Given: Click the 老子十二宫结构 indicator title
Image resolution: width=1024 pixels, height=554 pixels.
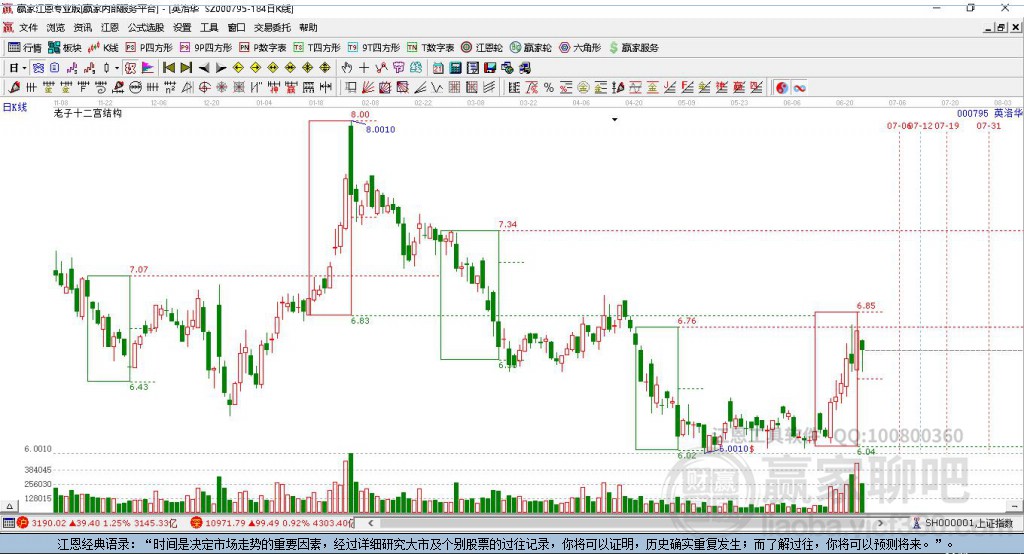Looking at the screenshot, I should click(88, 113).
